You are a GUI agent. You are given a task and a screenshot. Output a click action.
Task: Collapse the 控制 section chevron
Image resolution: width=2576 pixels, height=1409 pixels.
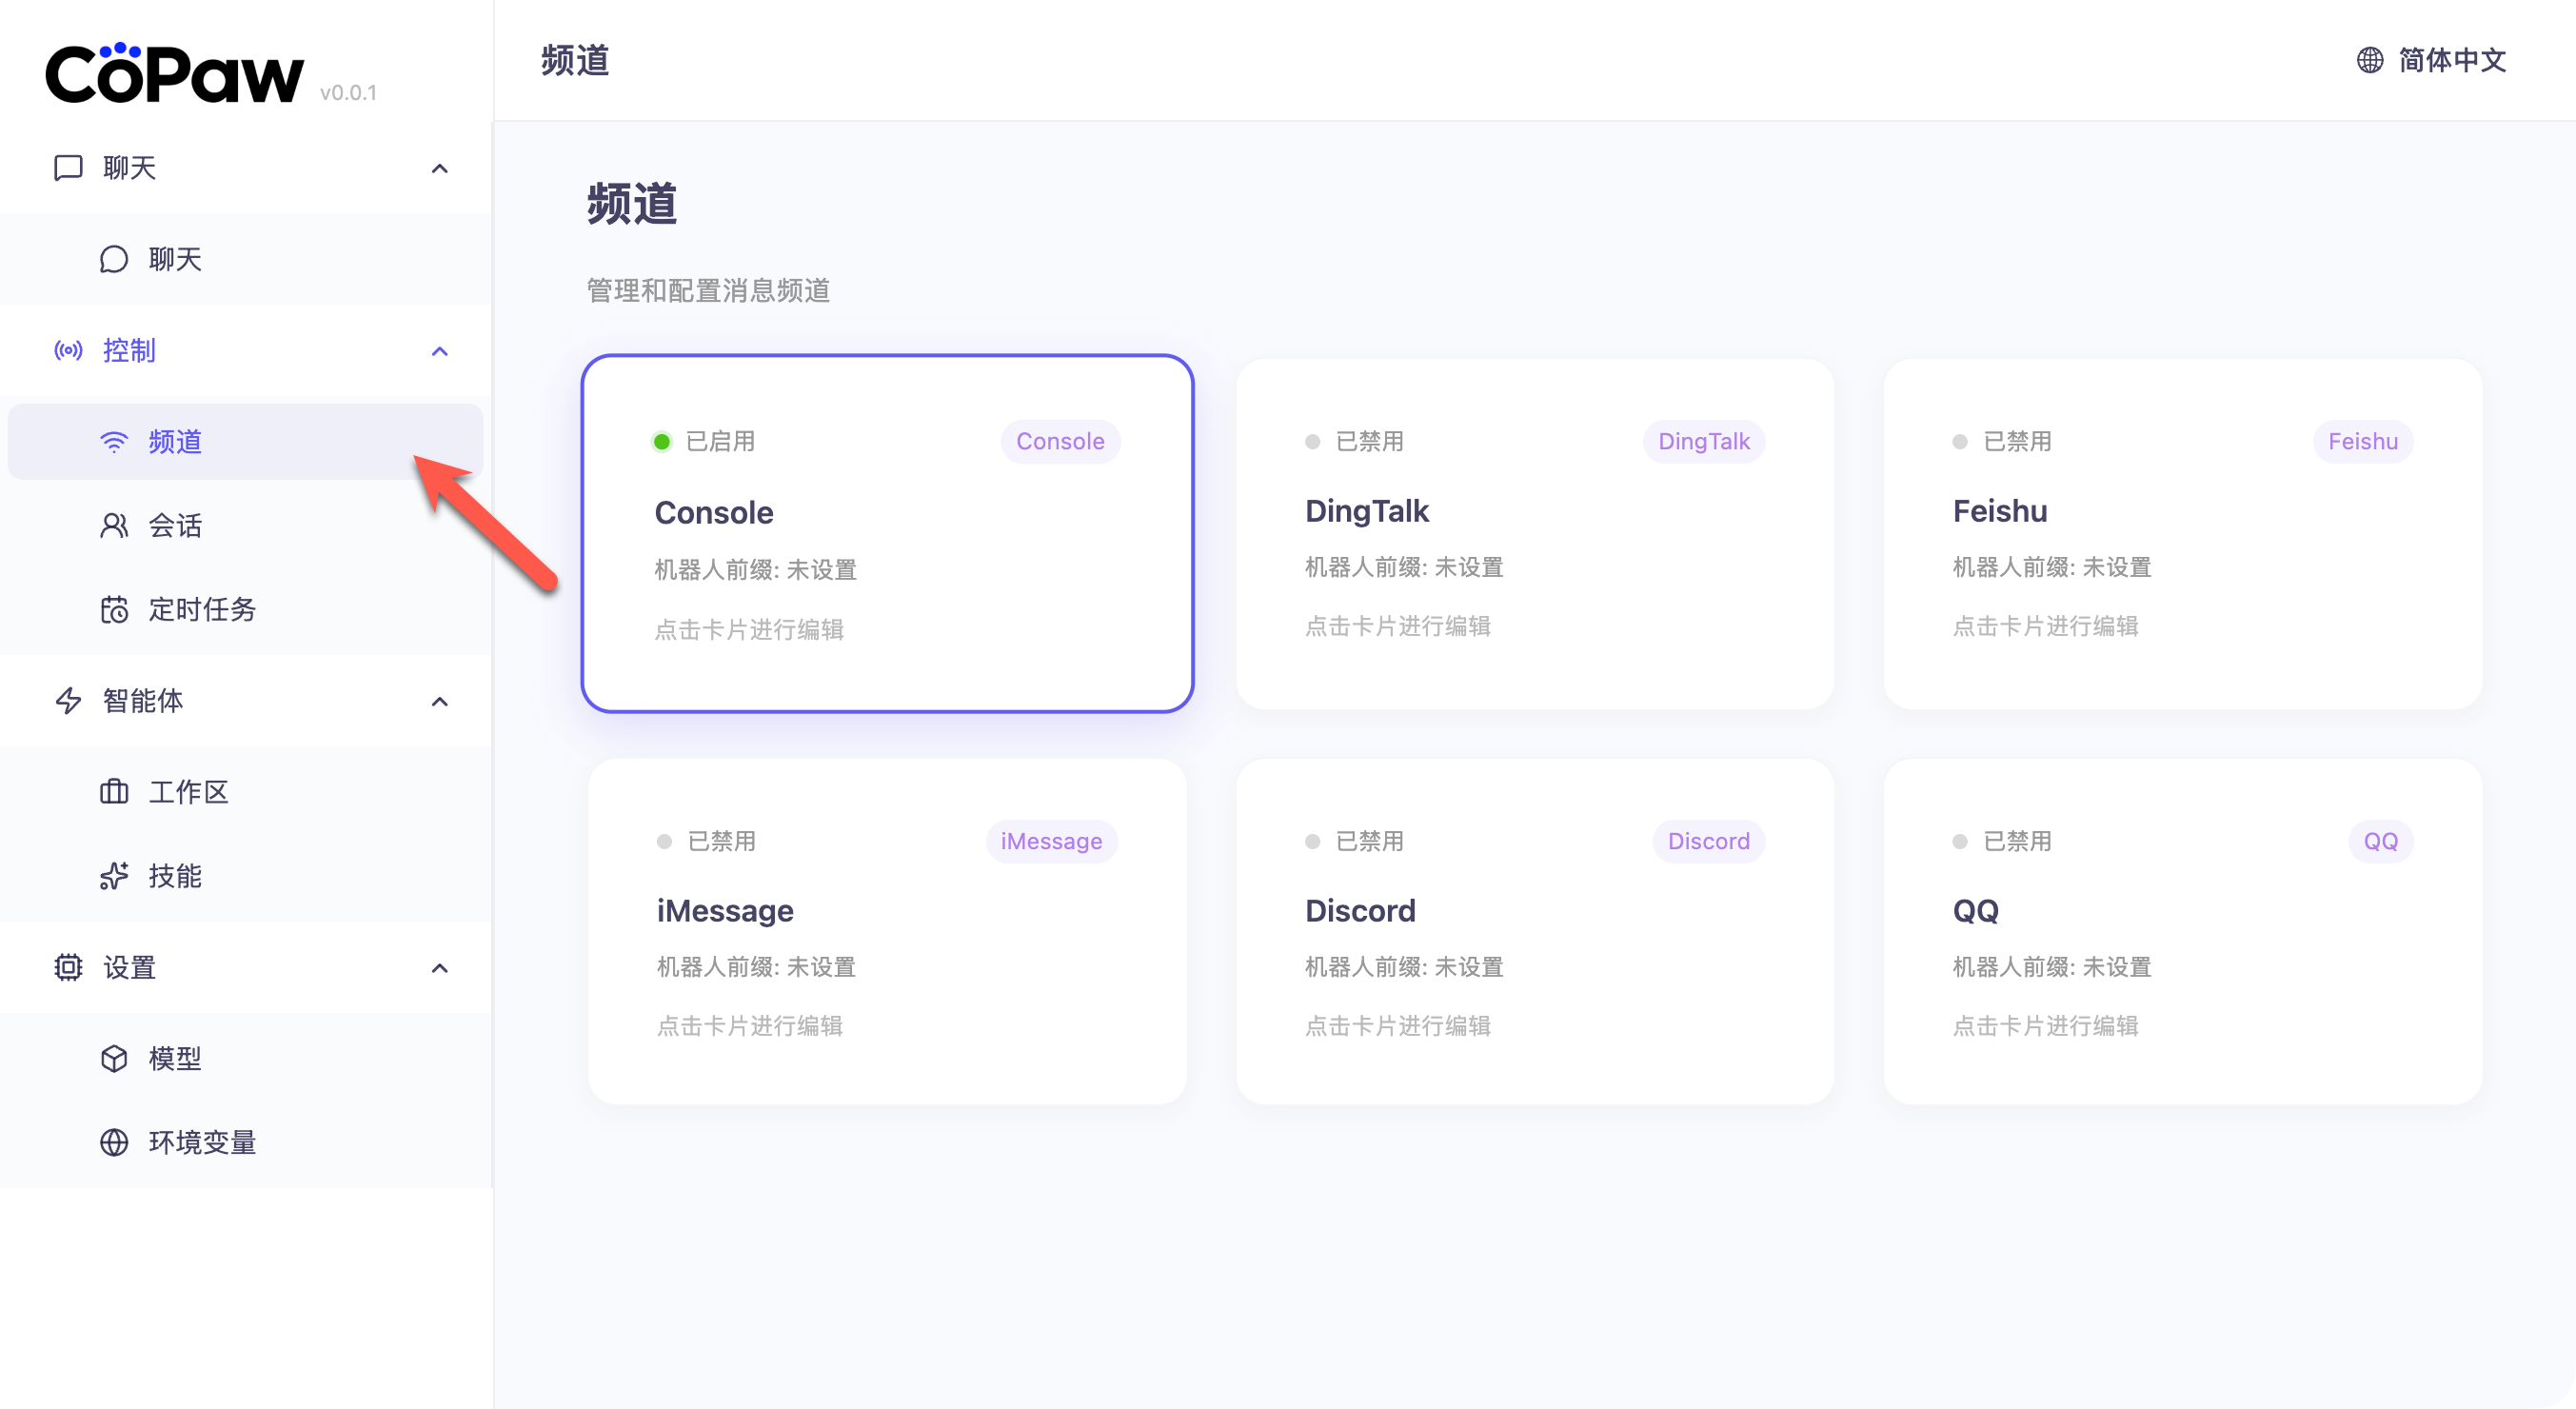(x=439, y=351)
